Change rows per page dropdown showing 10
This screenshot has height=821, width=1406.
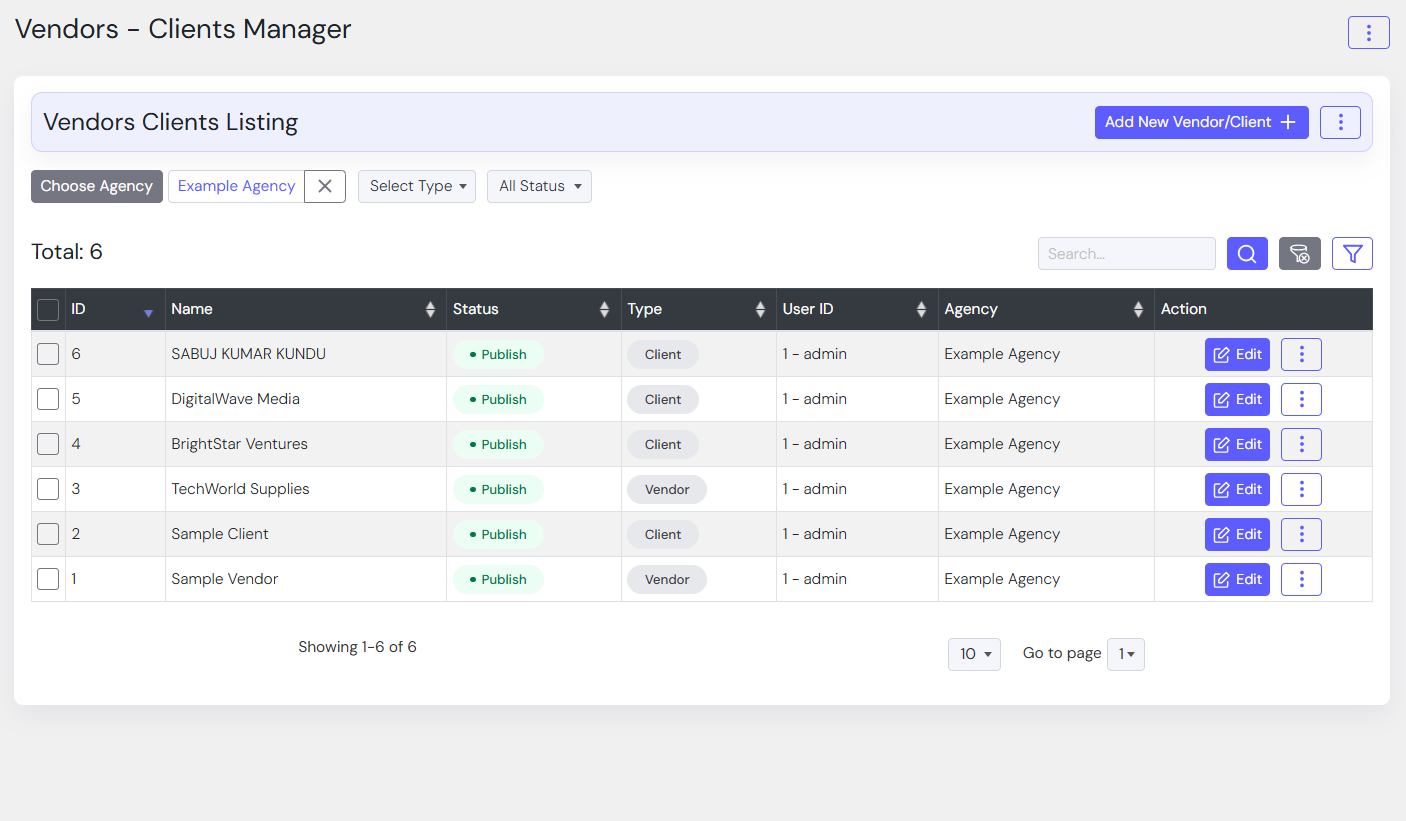[x=974, y=654]
